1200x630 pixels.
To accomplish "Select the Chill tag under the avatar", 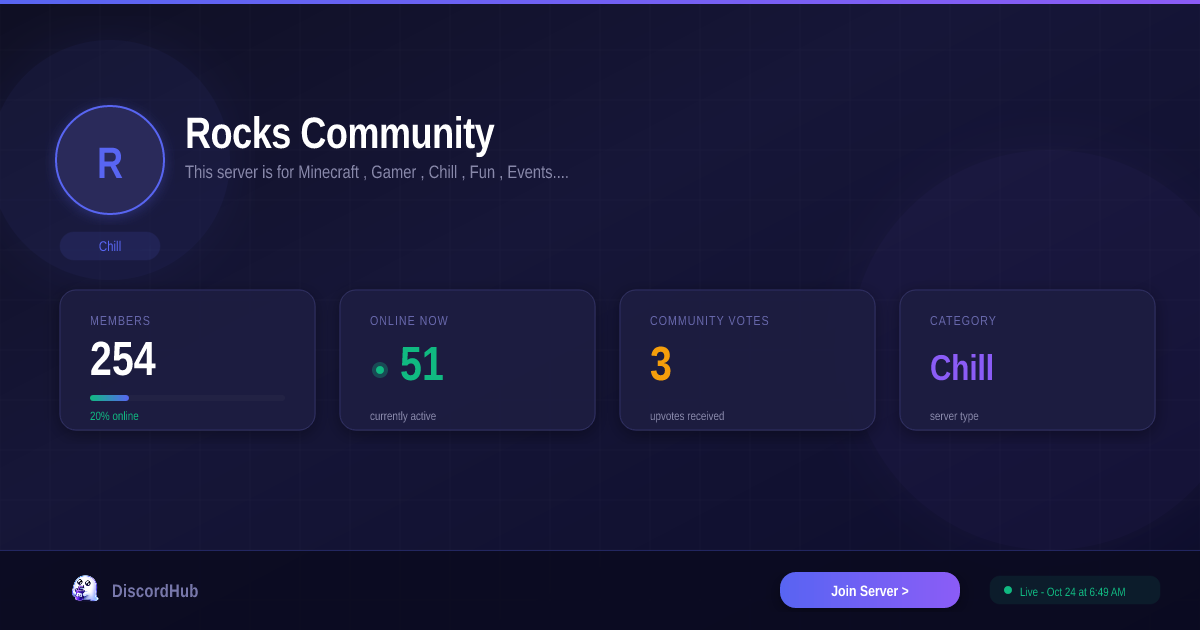I will (110, 246).
